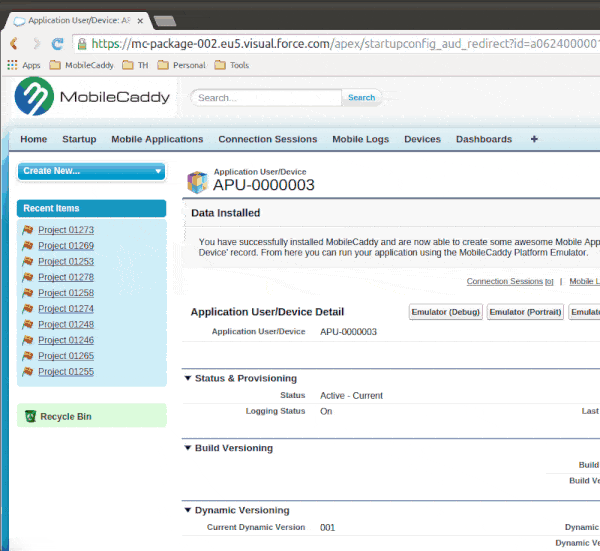Click the browser reload icon
Image resolution: width=600 pixels, height=551 pixels.
tap(58, 44)
